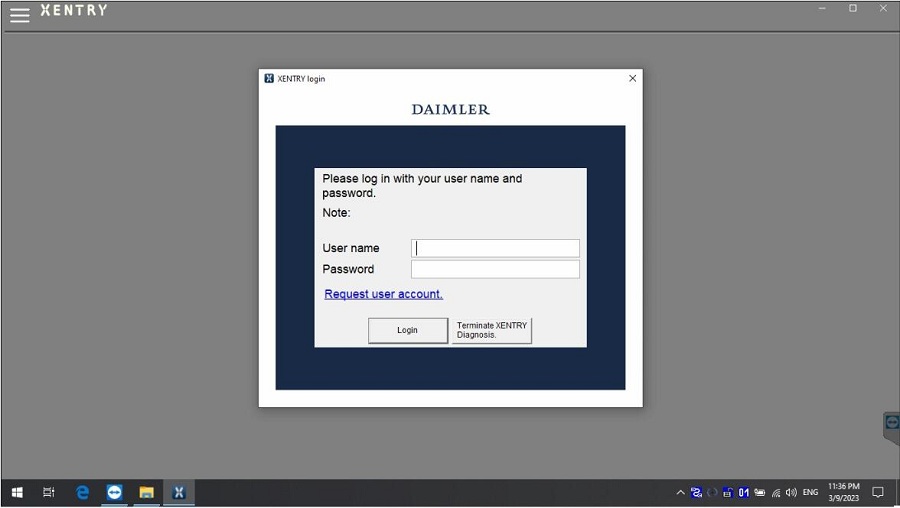Open the notification action center
900x508 pixels.
(x=878, y=493)
